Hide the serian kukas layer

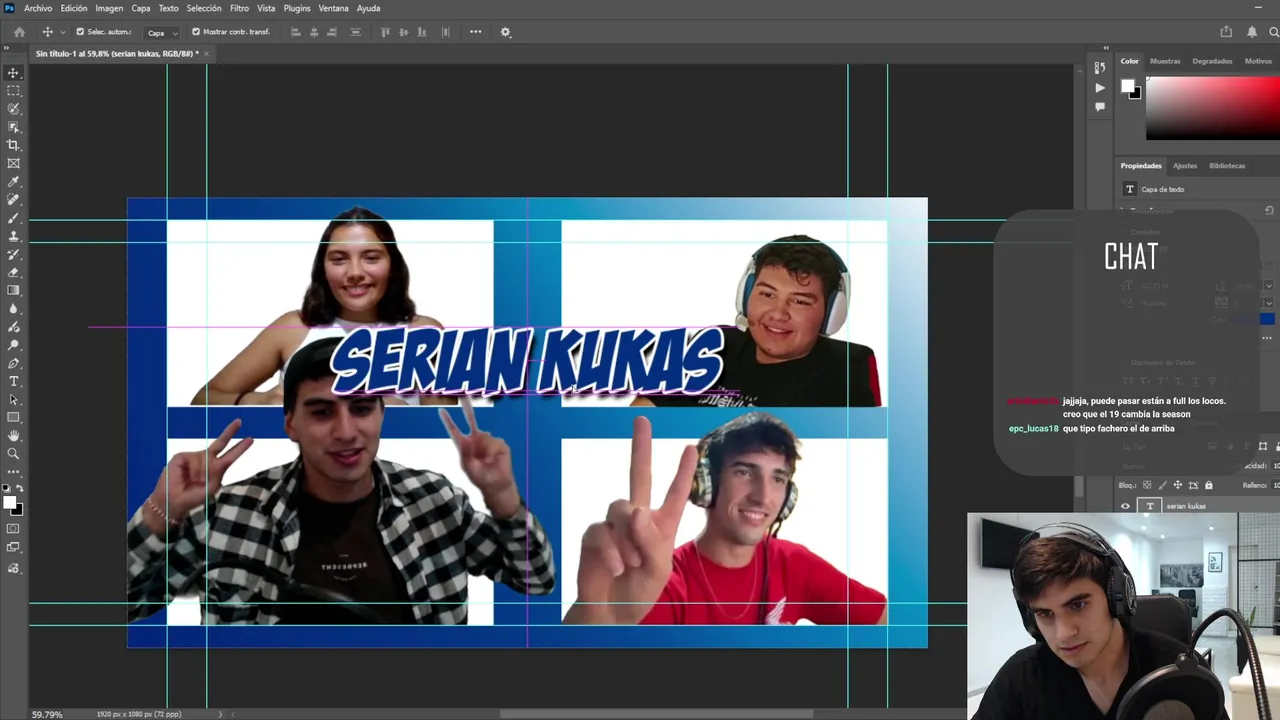click(1125, 506)
